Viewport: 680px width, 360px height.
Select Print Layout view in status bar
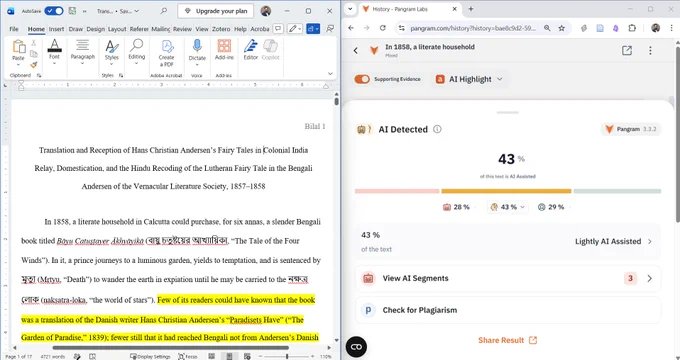229,356
